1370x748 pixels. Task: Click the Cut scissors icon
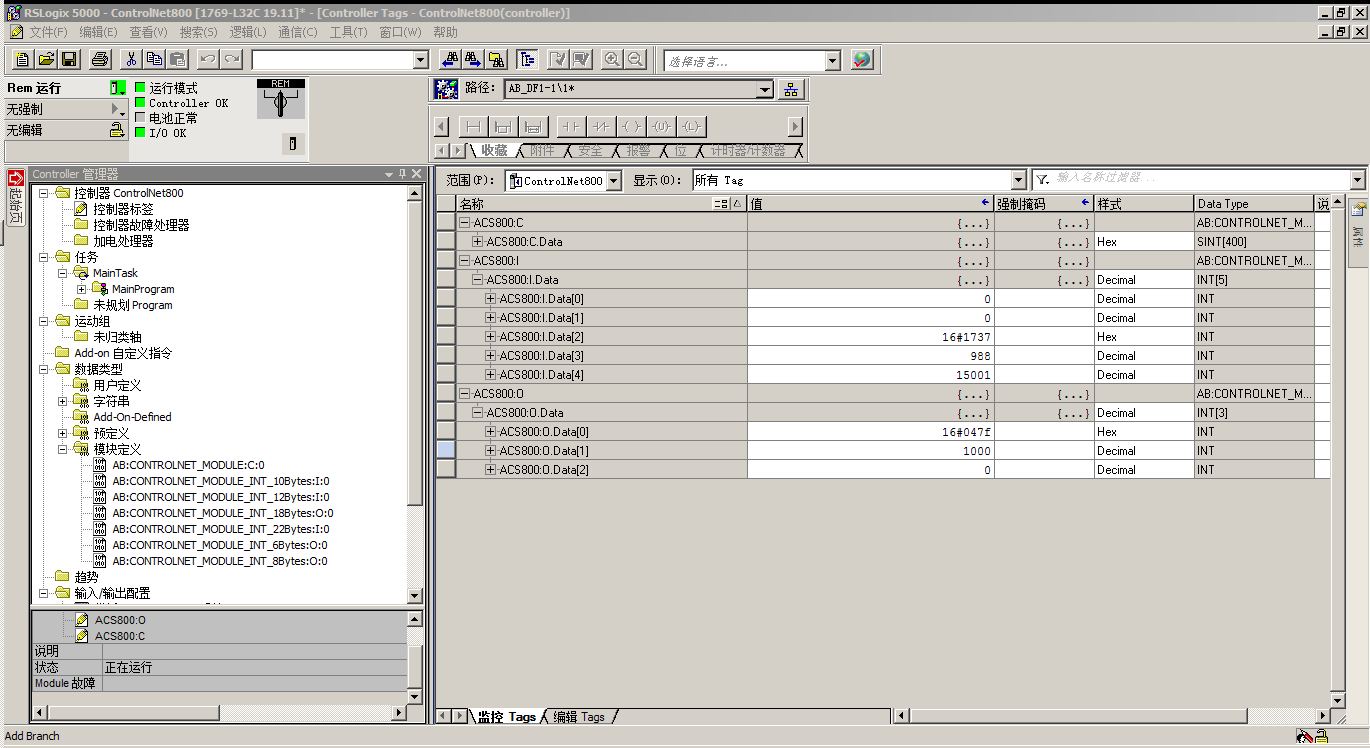coord(130,60)
